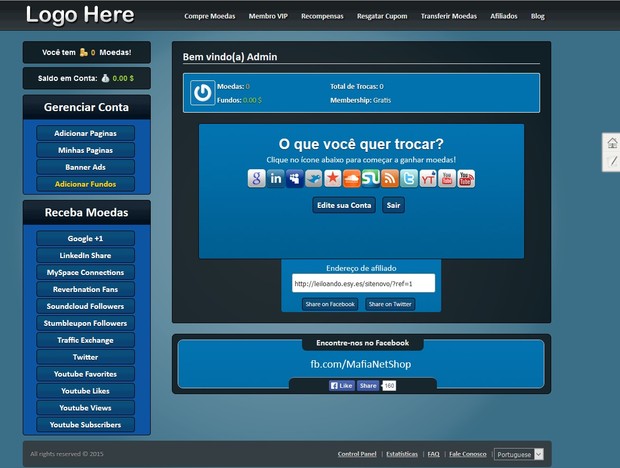Open the orange Soundcloud icon
Image resolution: width=620 pixels, height=468 pixels.
352,179
